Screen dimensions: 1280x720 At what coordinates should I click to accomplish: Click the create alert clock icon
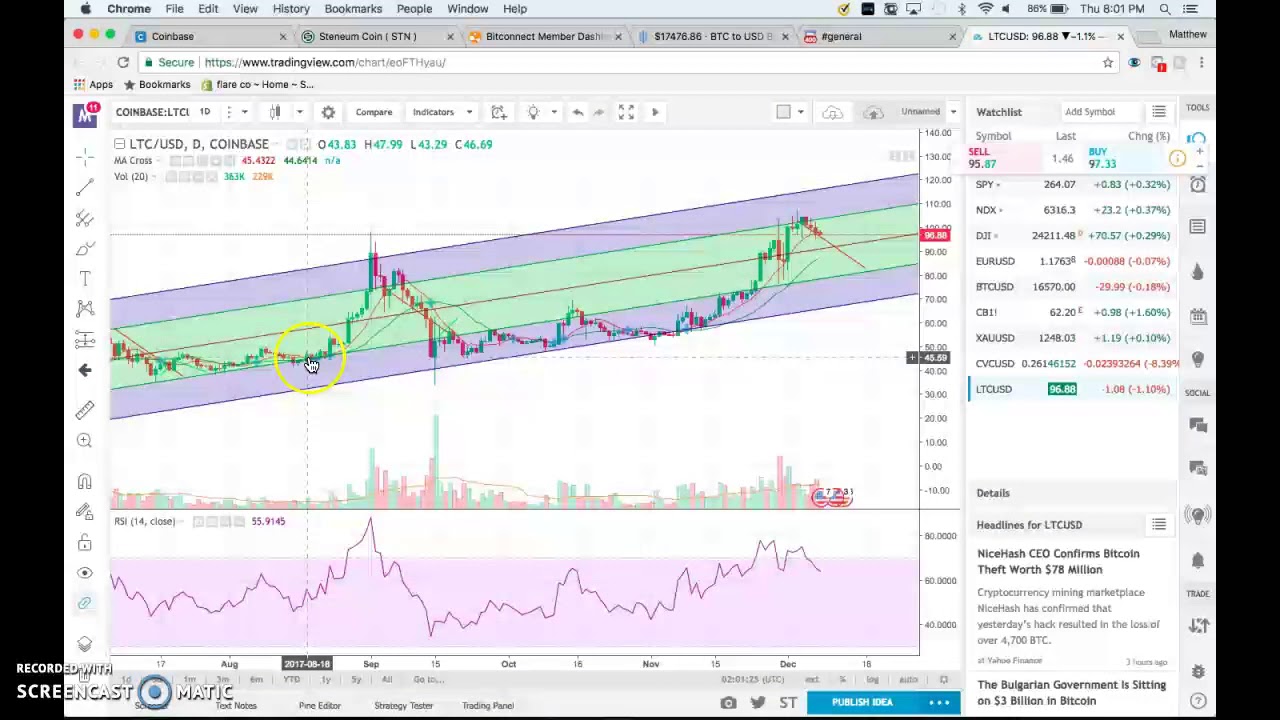[498, 112]
